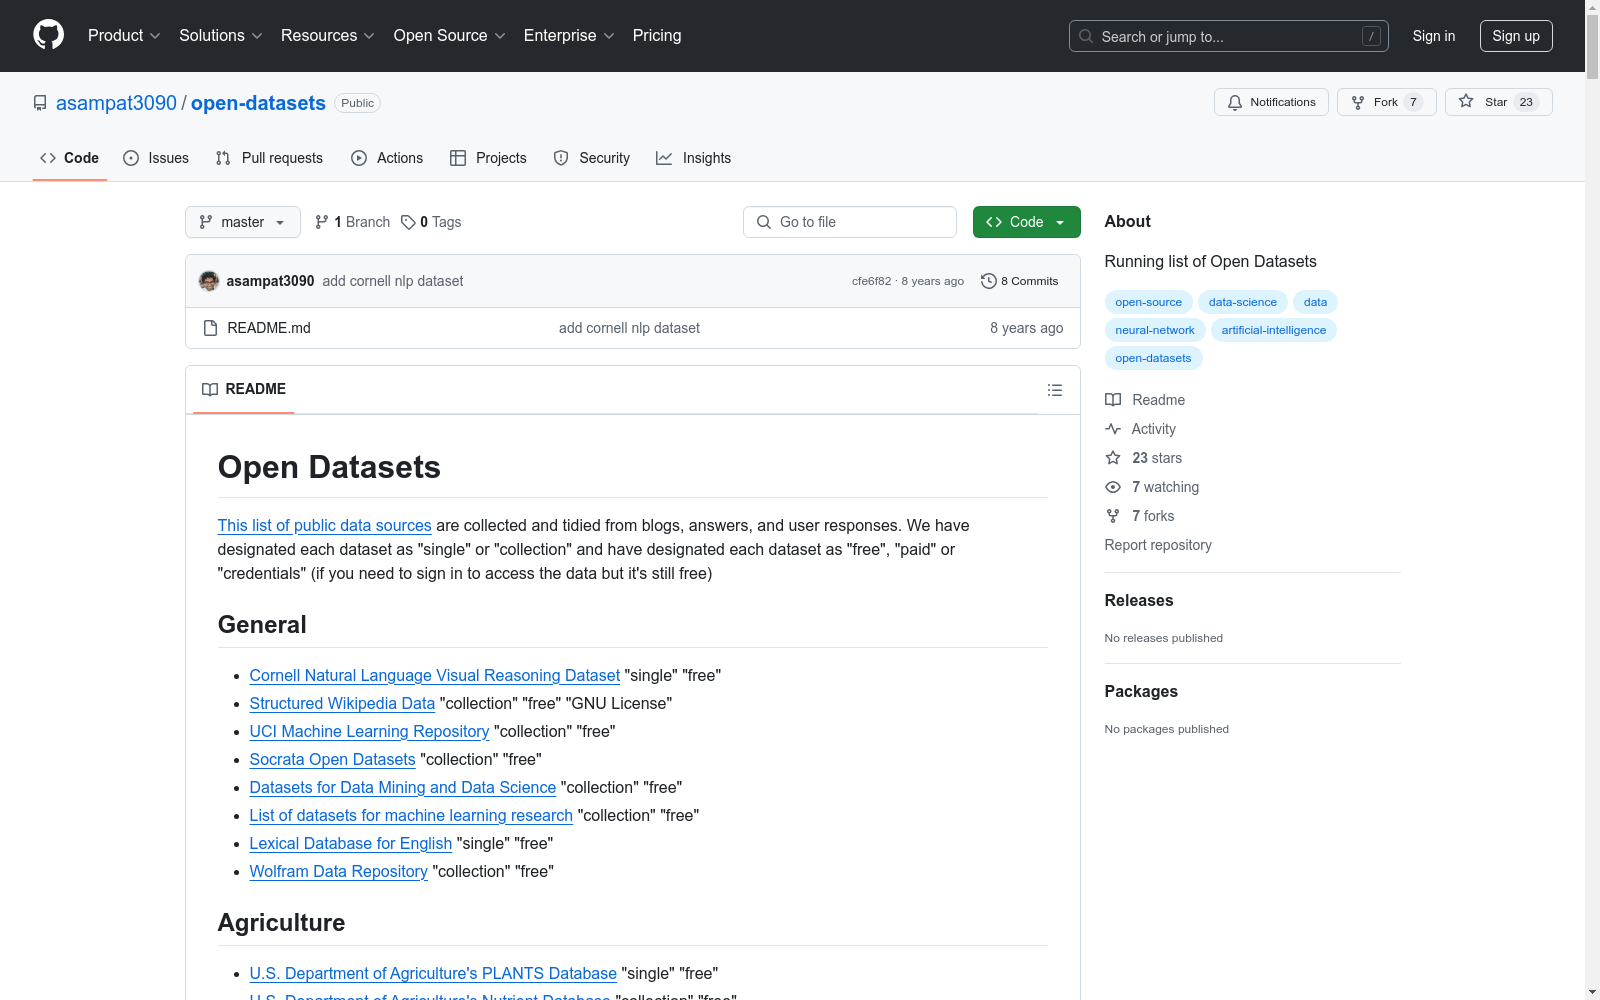Image resolution: width=1600 pixels, height=1000 pixels.
Task: Open the 8 Commits history
Action: [1020, 281]
